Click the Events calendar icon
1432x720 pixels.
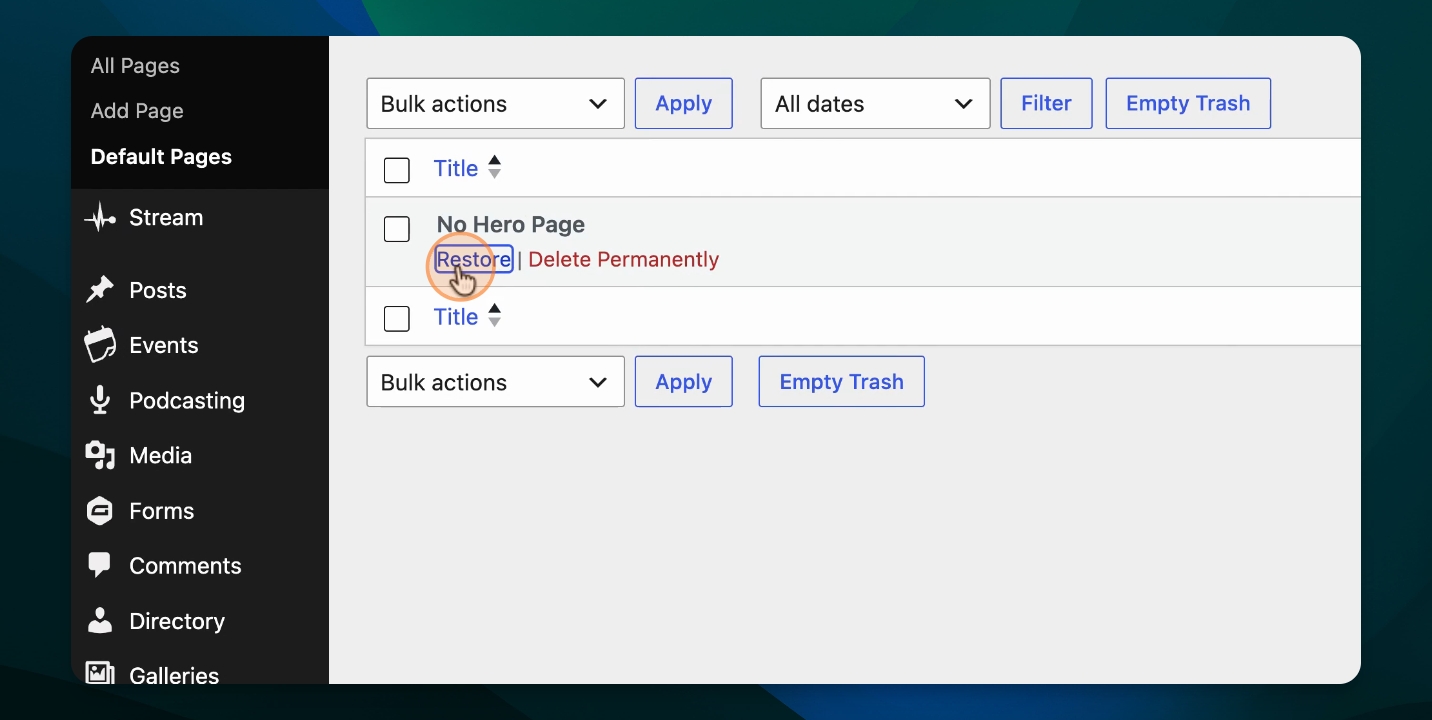[100, 345]
